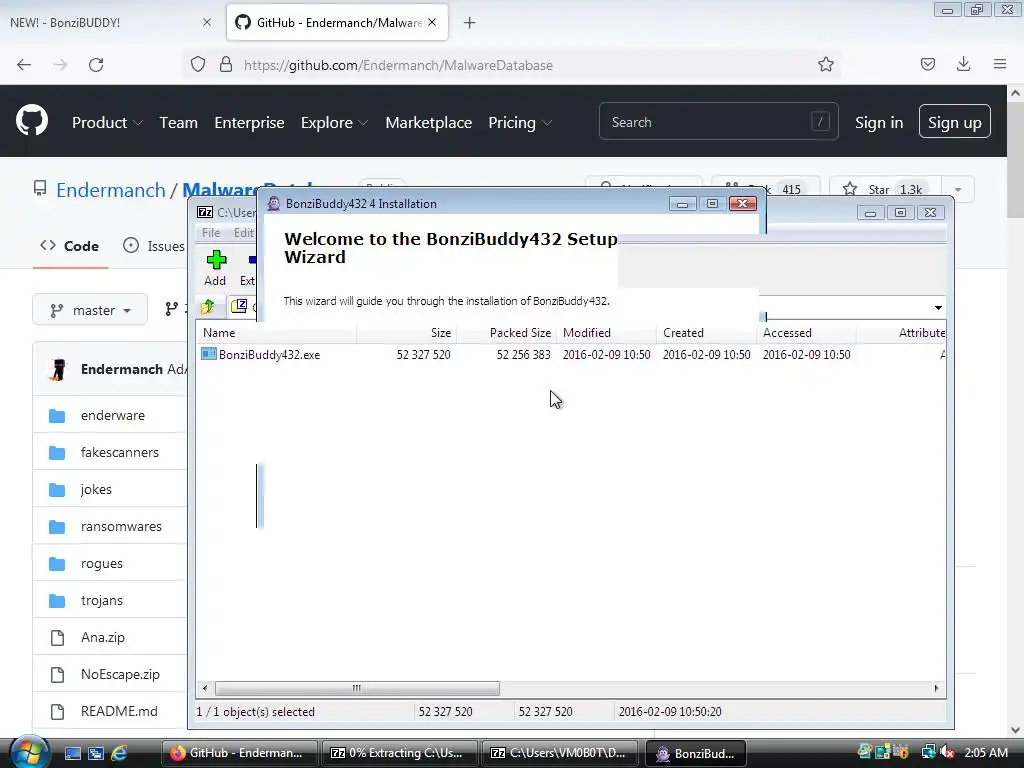The width and height of the screenshot is (1024, 768).
Task: Open the Marketplace menu link
Action: [x=428, y=122]
